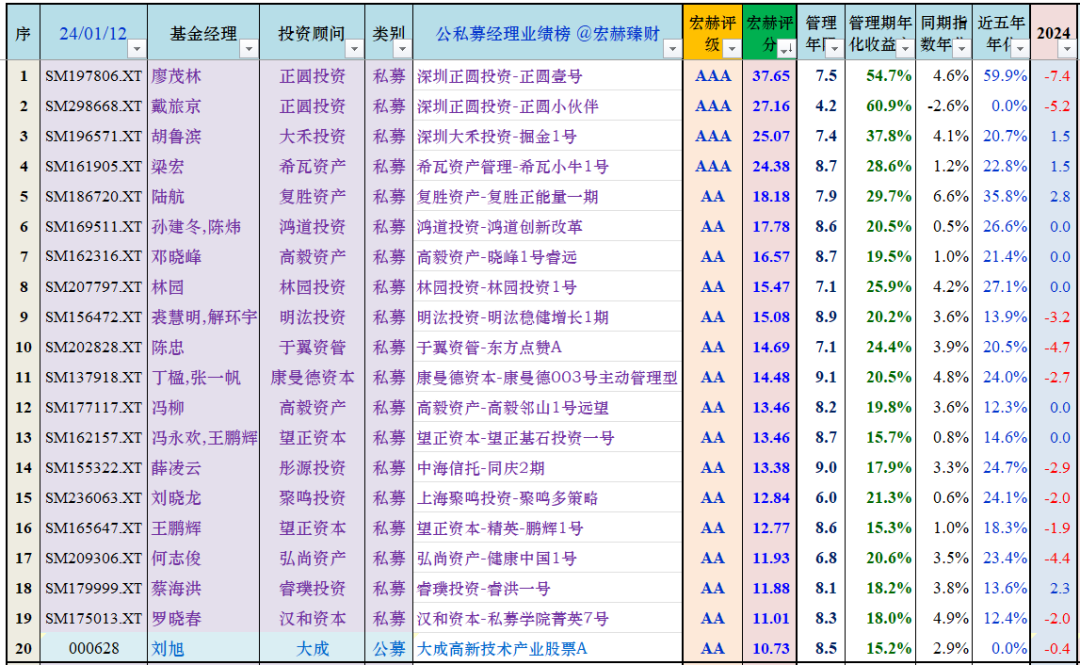Select fund name 弘尚资产-健康中国1号
1080x665 pixels.
[548, 558]
